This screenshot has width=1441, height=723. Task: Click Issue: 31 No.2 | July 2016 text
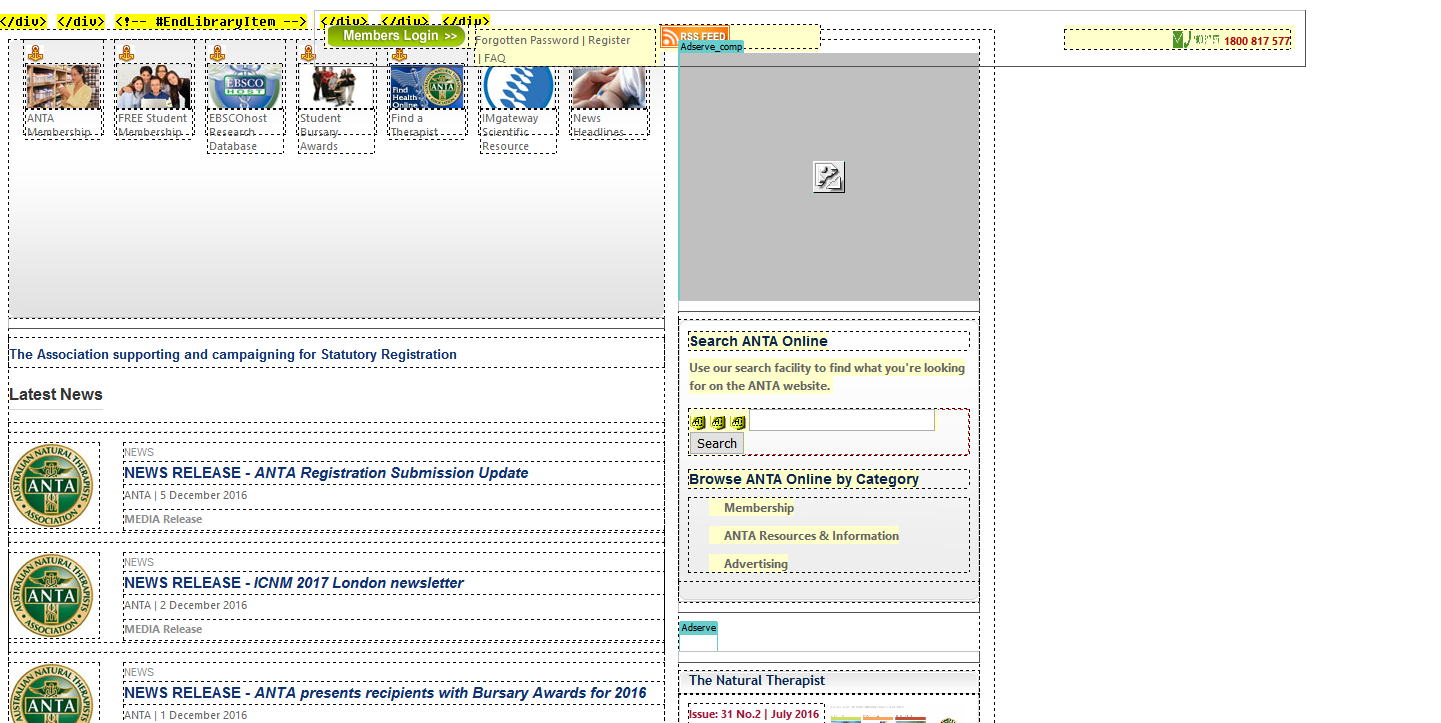[754, 714]
